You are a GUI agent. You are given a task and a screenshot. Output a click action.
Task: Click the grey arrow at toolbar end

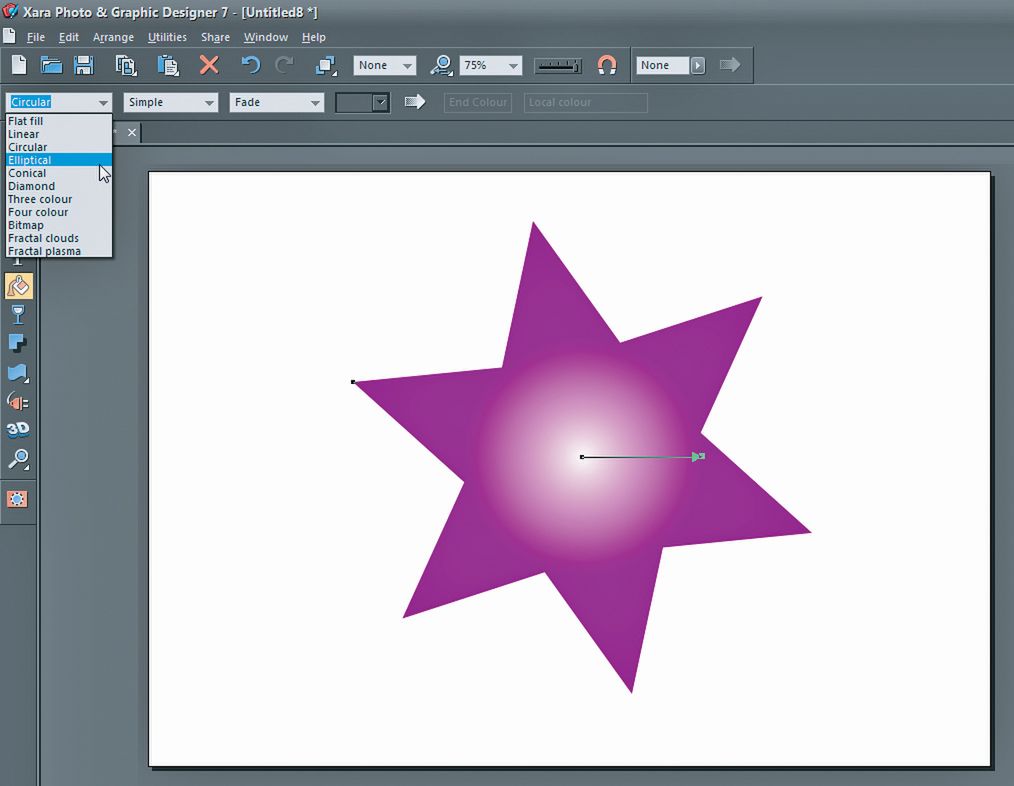click(x=730, y=65)
